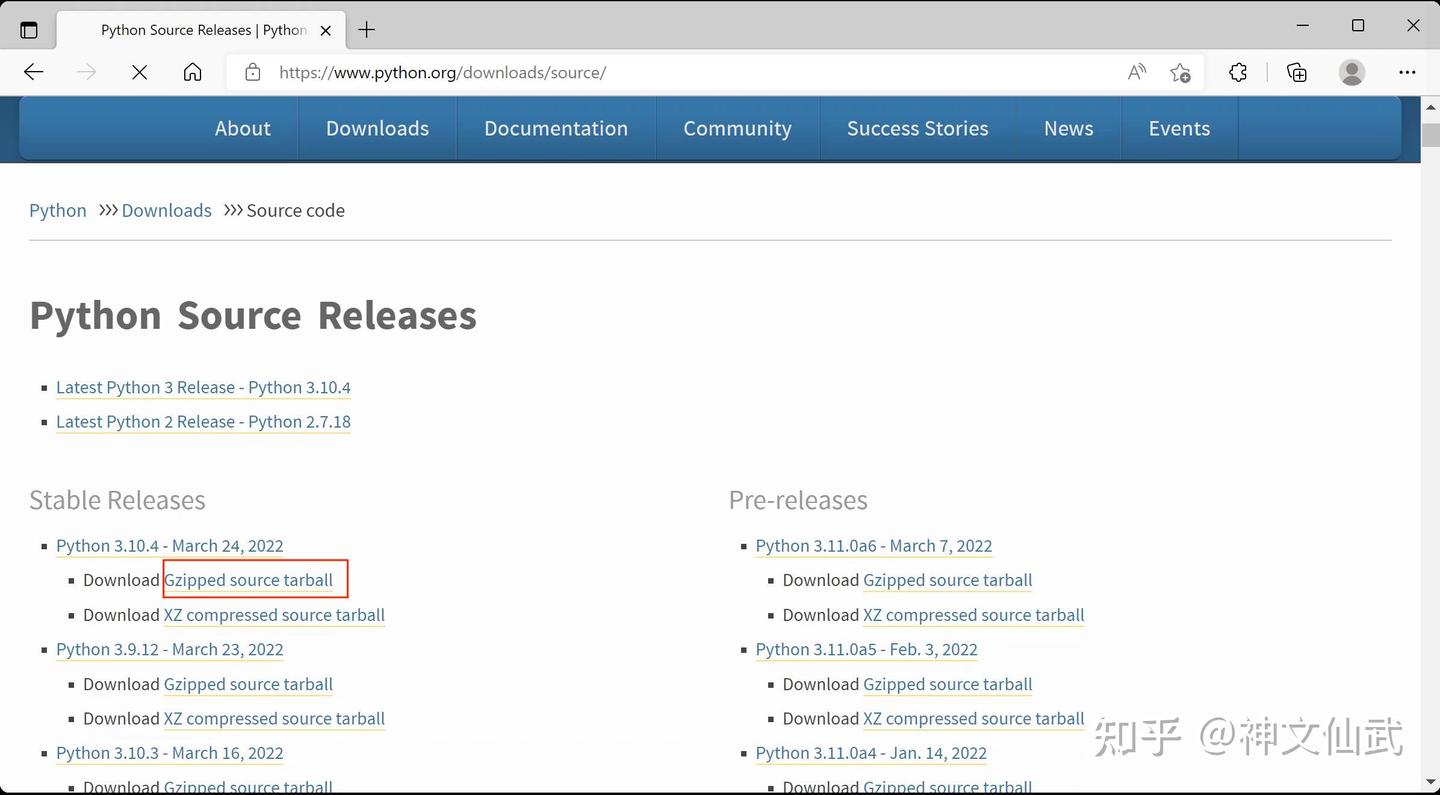Add this page to favorites

pyautogui.click(x=1181, y=72)
